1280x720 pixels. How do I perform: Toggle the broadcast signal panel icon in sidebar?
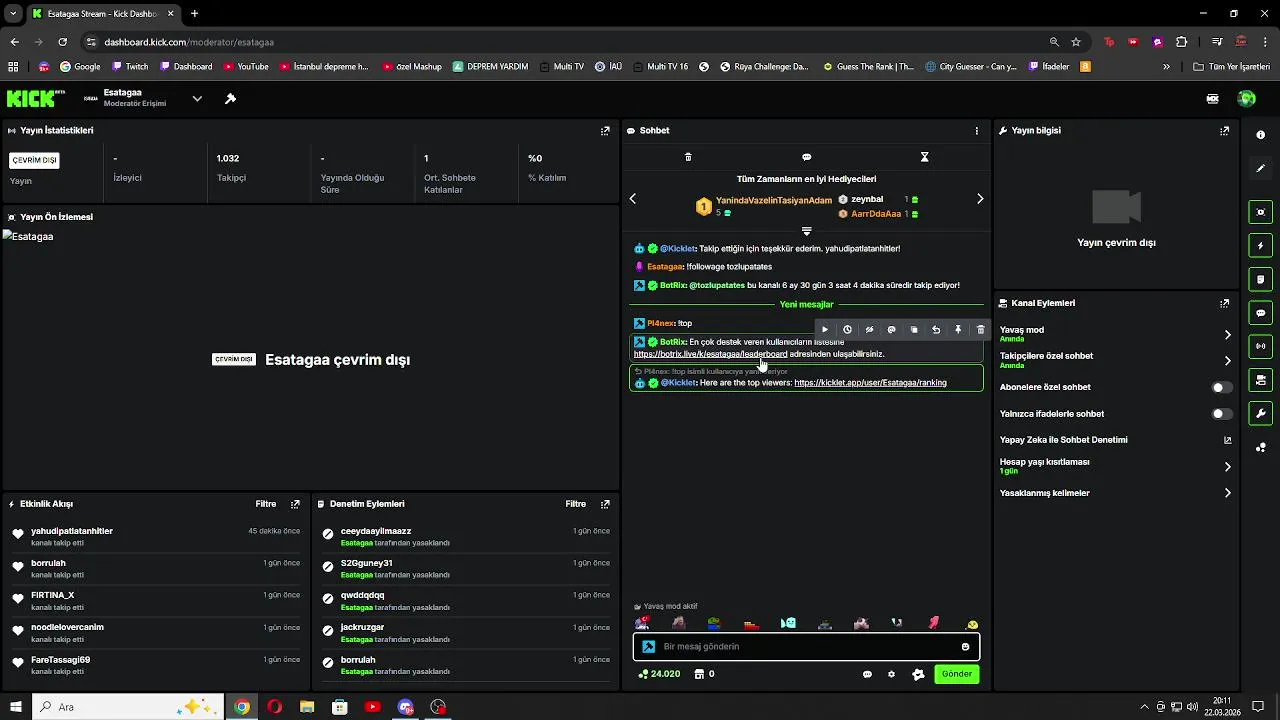[1260, 346]
